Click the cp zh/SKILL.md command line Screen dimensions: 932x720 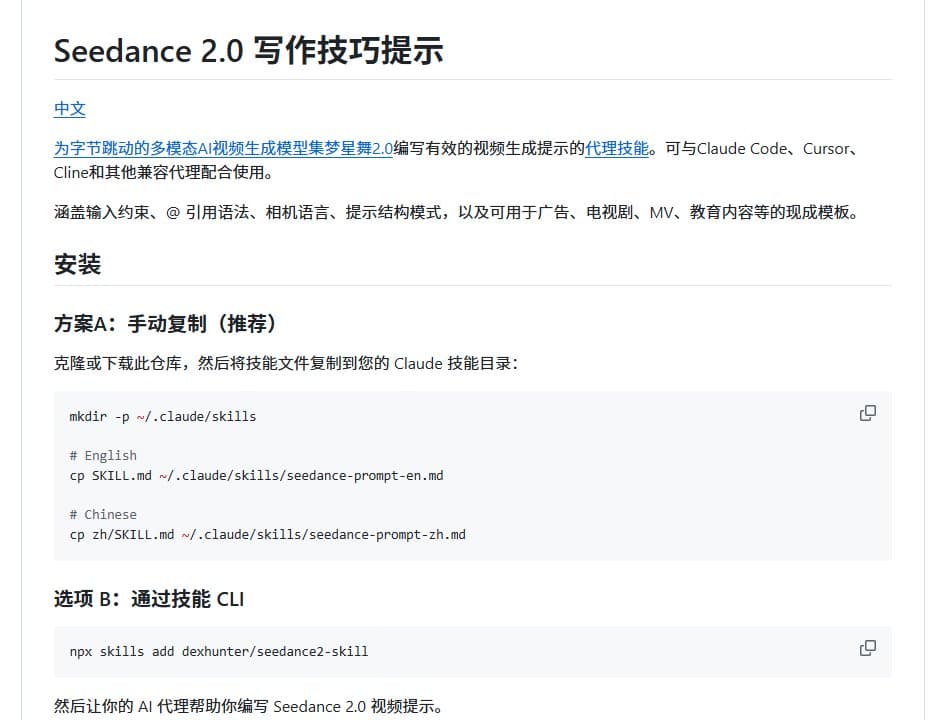click(x=267, y=535)
